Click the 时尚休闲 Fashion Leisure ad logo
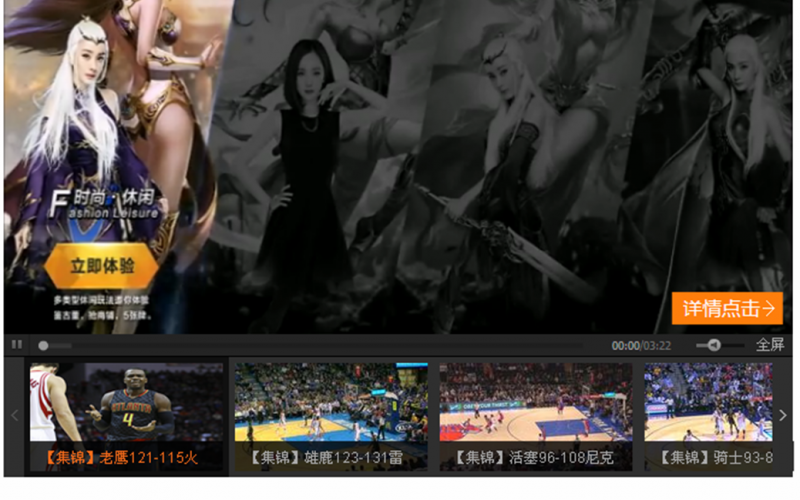The image size is (800, 500). [x=106, y=204]
